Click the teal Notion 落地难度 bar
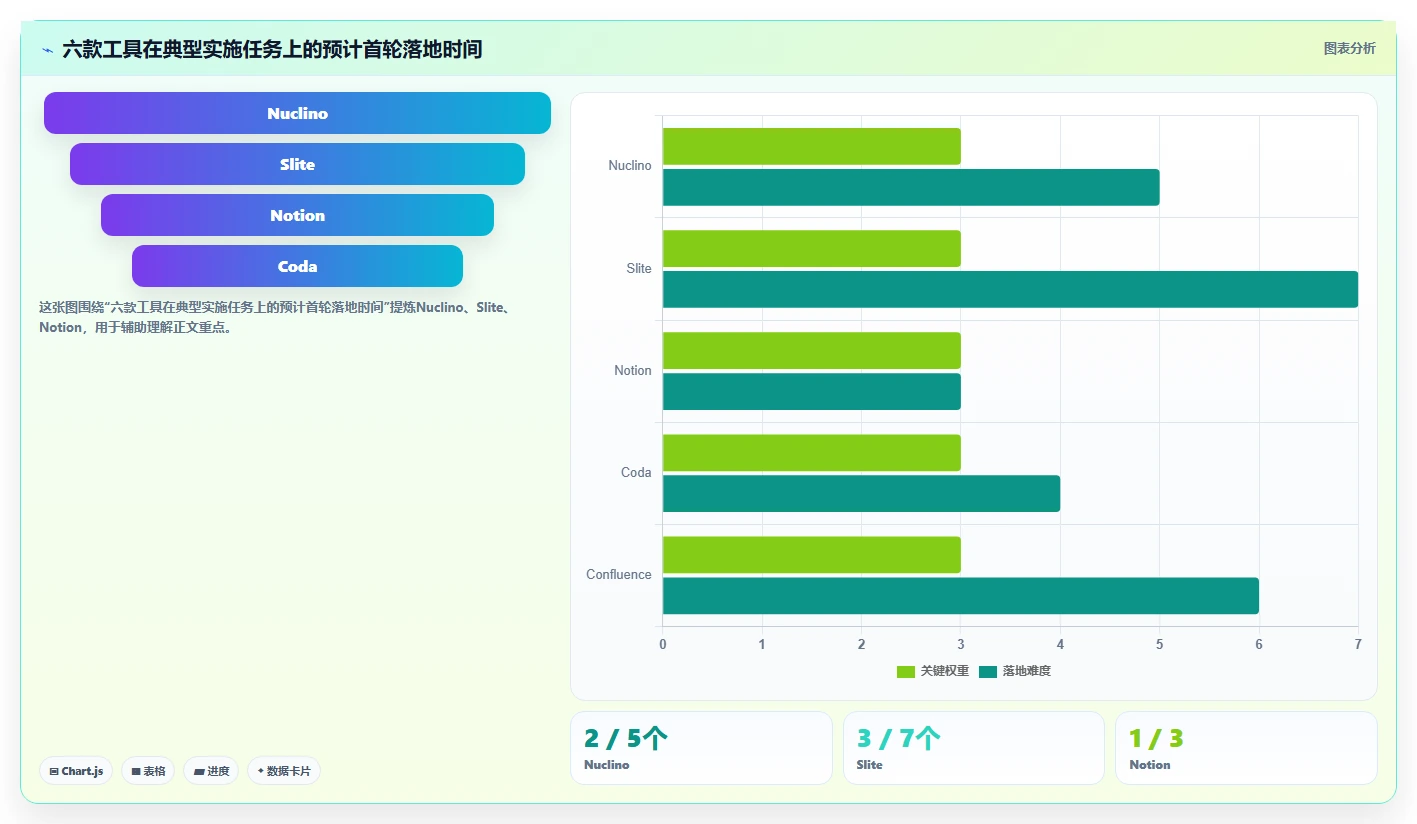 [x=811, y=391]
